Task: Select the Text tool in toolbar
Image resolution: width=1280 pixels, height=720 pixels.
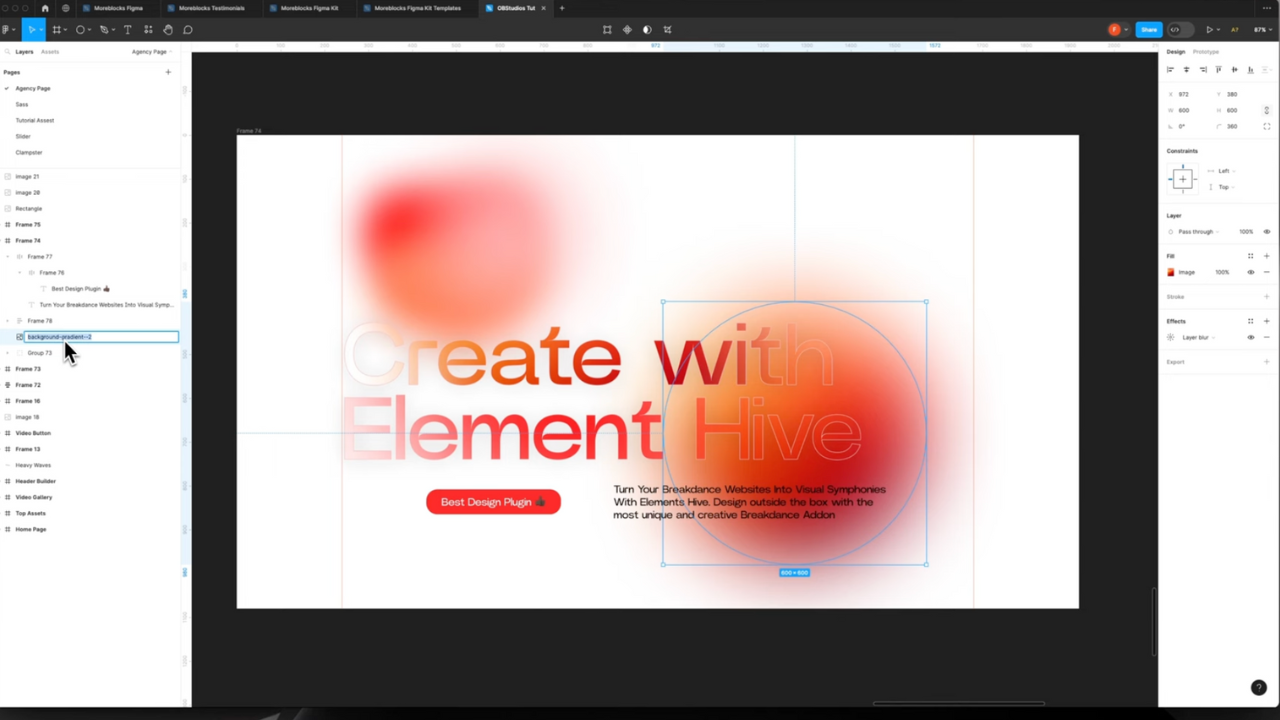Action: coord(127,30)
